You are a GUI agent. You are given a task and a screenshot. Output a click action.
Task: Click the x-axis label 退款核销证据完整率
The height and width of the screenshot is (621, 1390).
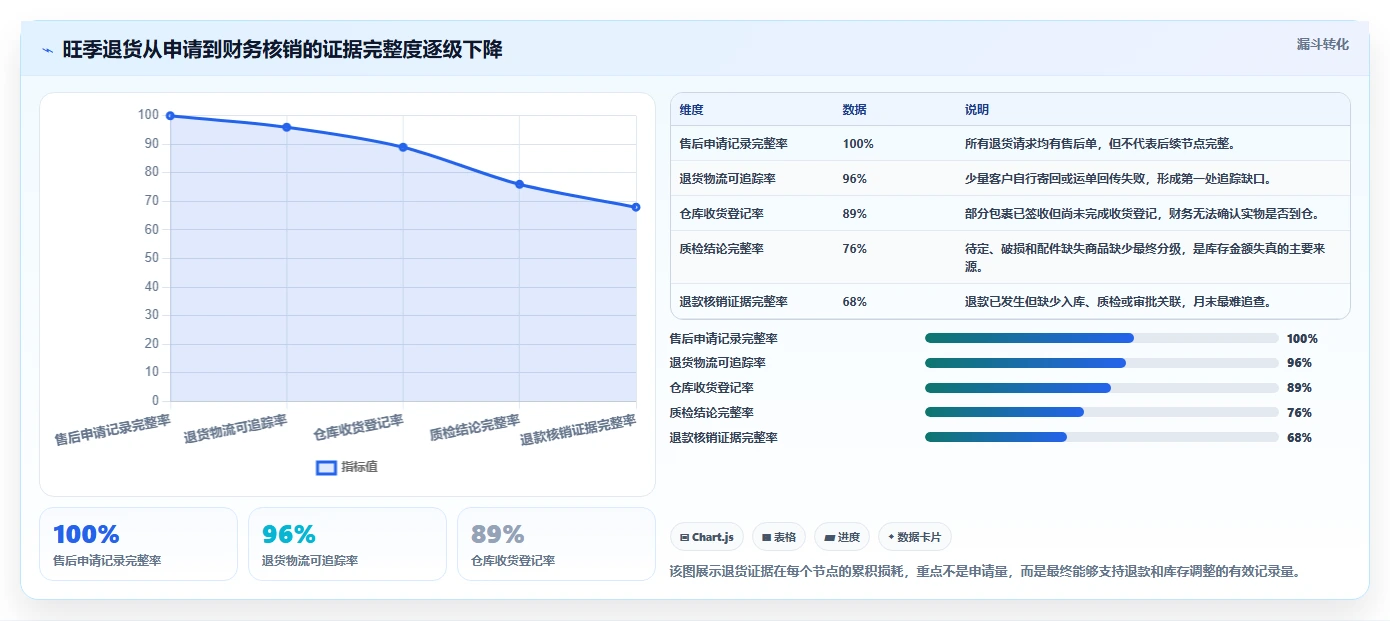coord(578,430)
